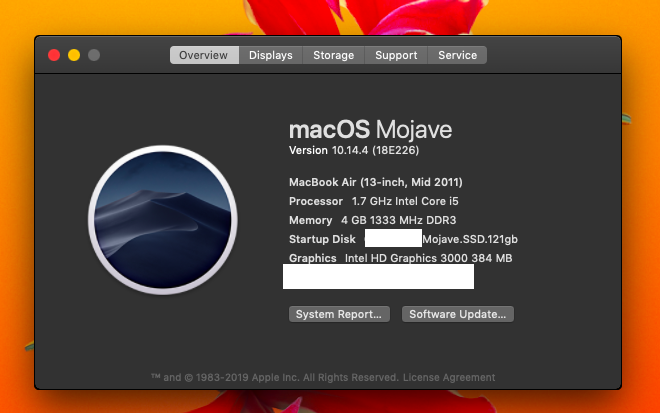Image resolution: width=660 pixels, height=413 pixels.
Task: Click the MacBook Air (13-inch, Mid 2011) text
Action: pos(376,182)
